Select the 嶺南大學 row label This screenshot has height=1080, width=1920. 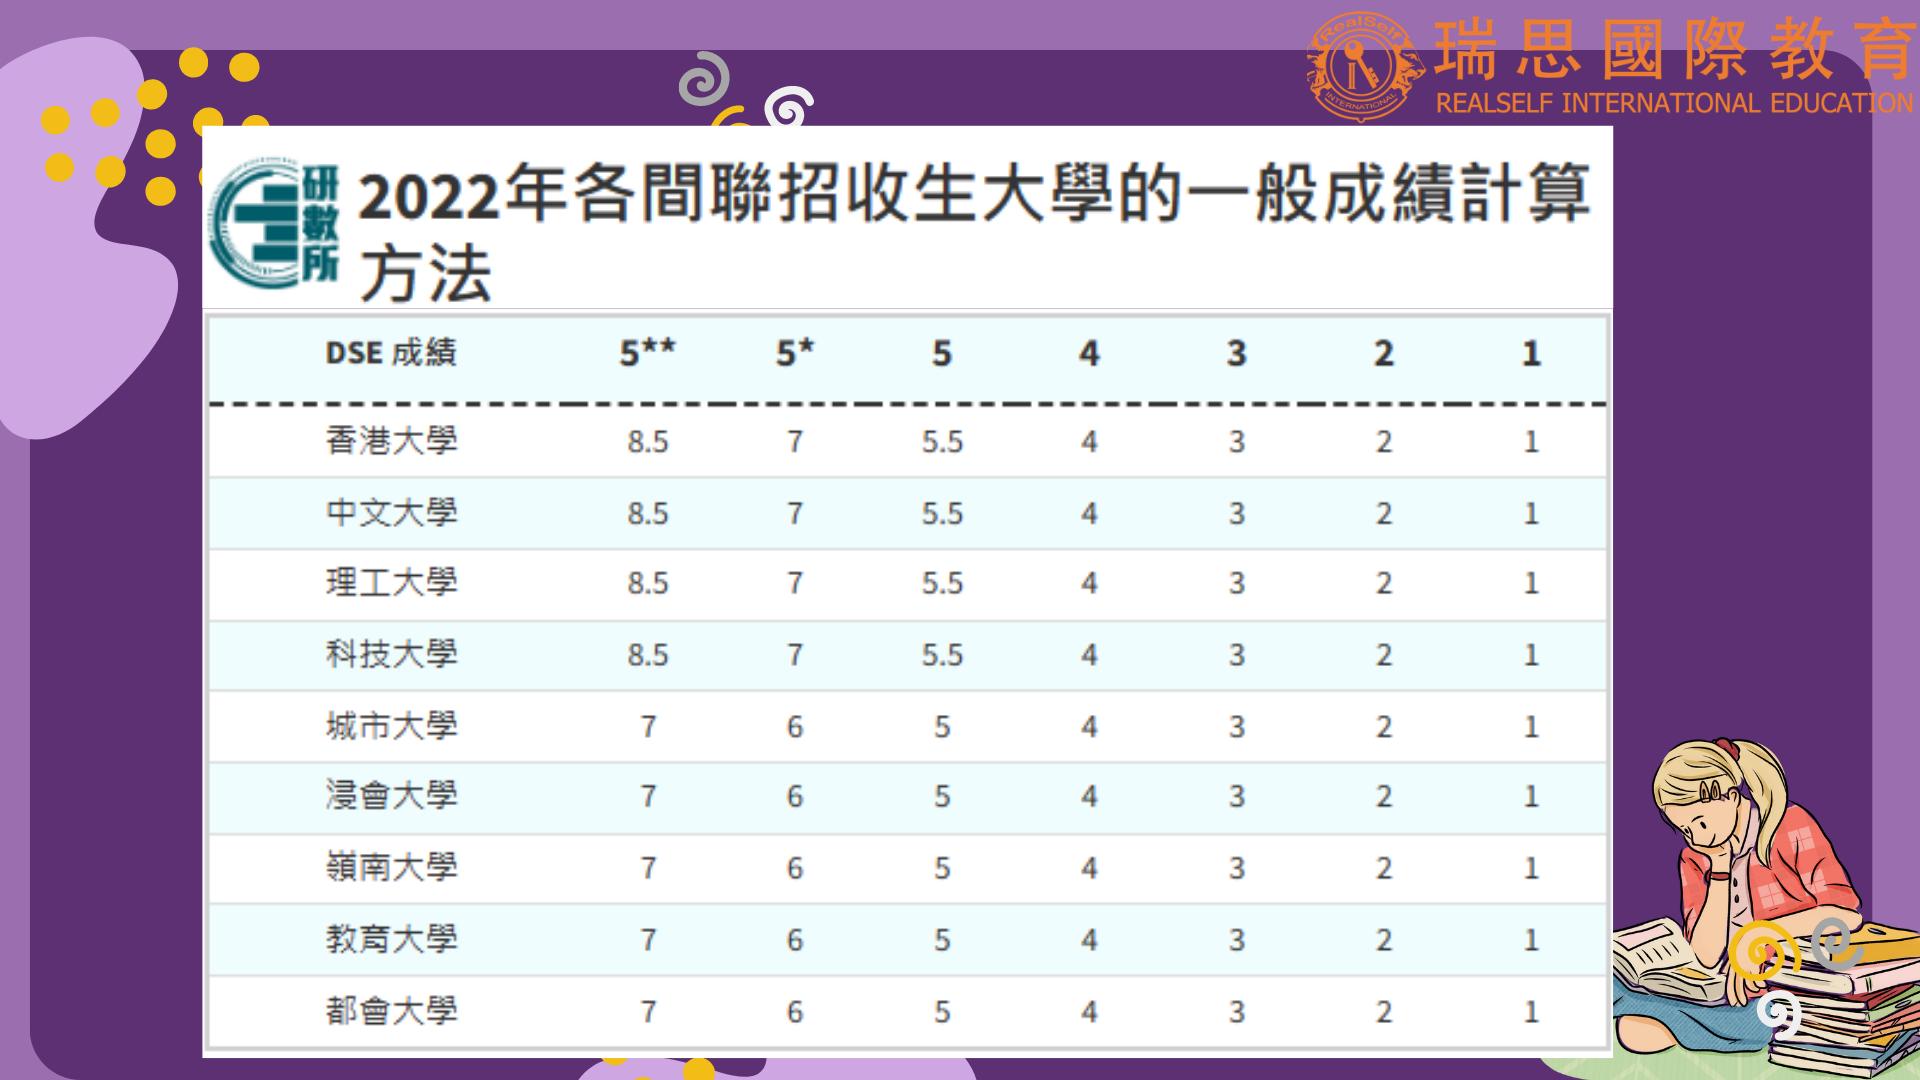[391, 868]
